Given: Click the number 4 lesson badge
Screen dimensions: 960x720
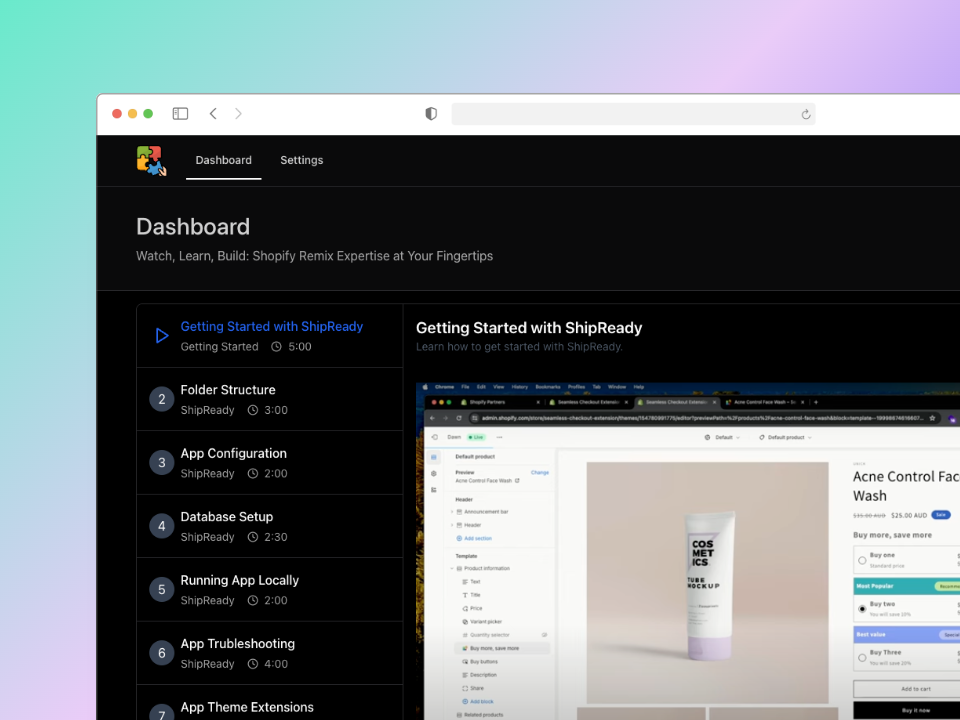Looking at the screenshot, I should [162, 526].
